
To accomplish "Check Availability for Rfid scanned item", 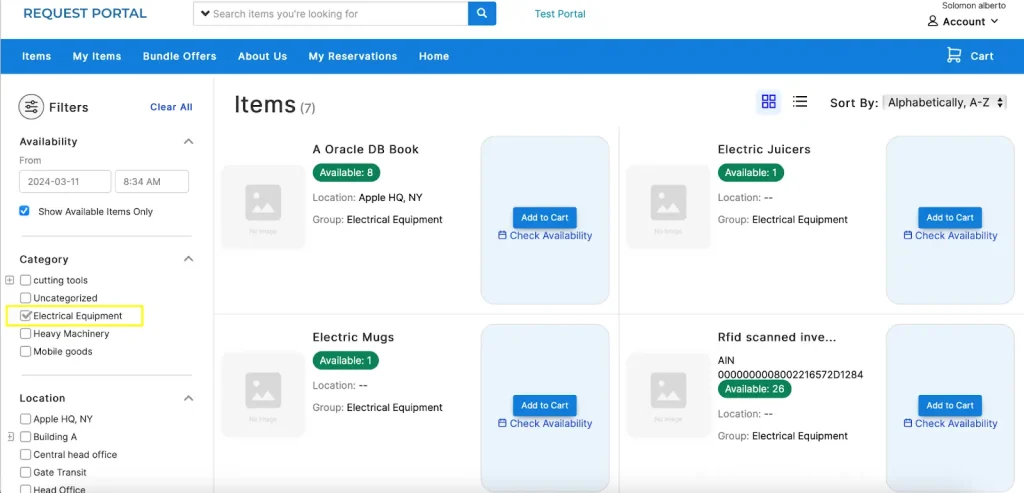I will click(956, 424).
